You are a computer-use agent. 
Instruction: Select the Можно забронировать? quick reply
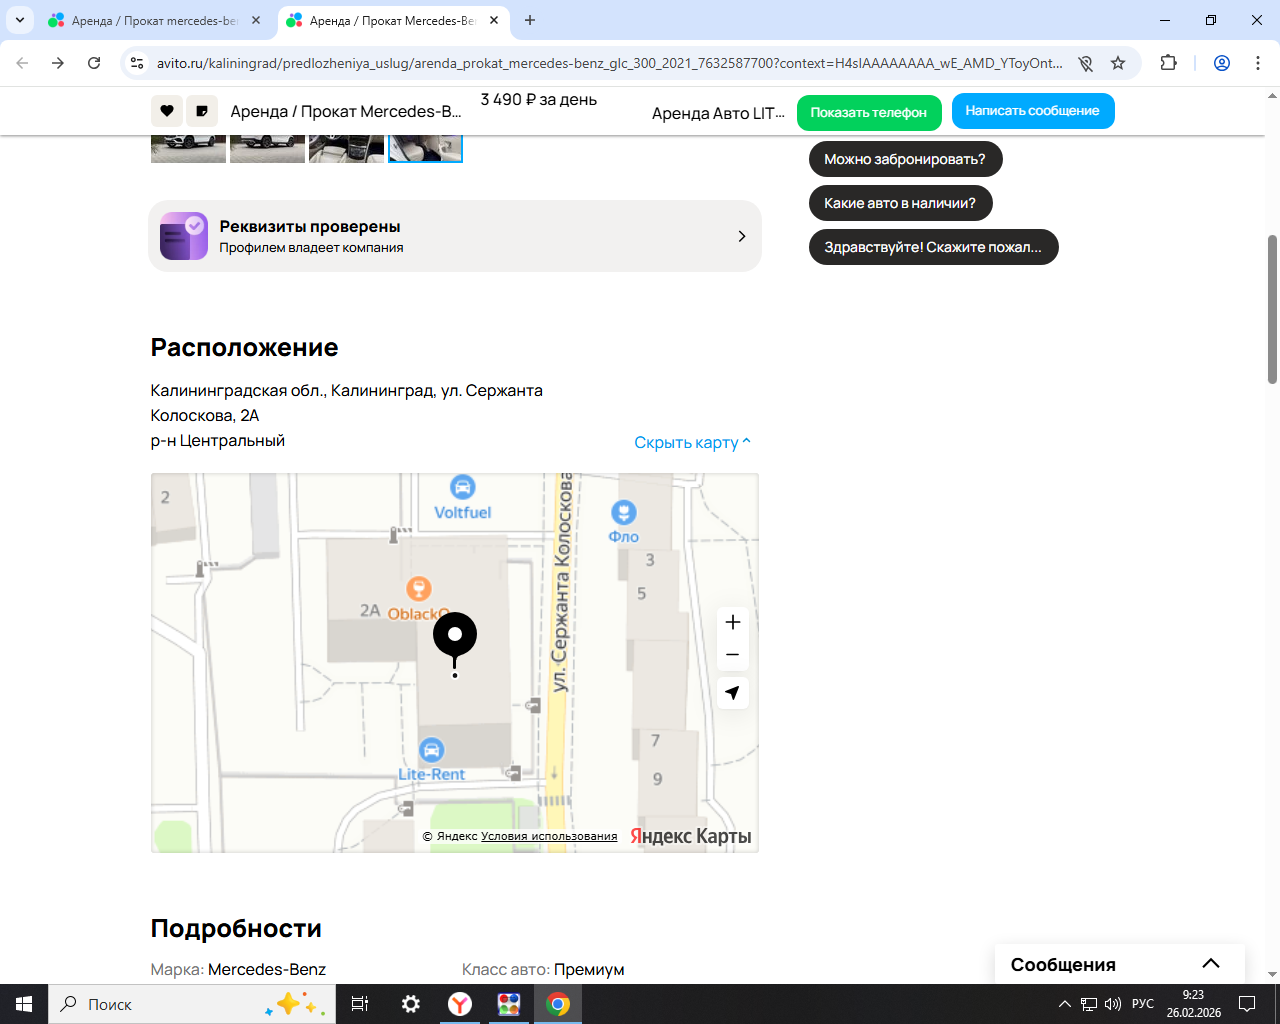coord(905,159)
